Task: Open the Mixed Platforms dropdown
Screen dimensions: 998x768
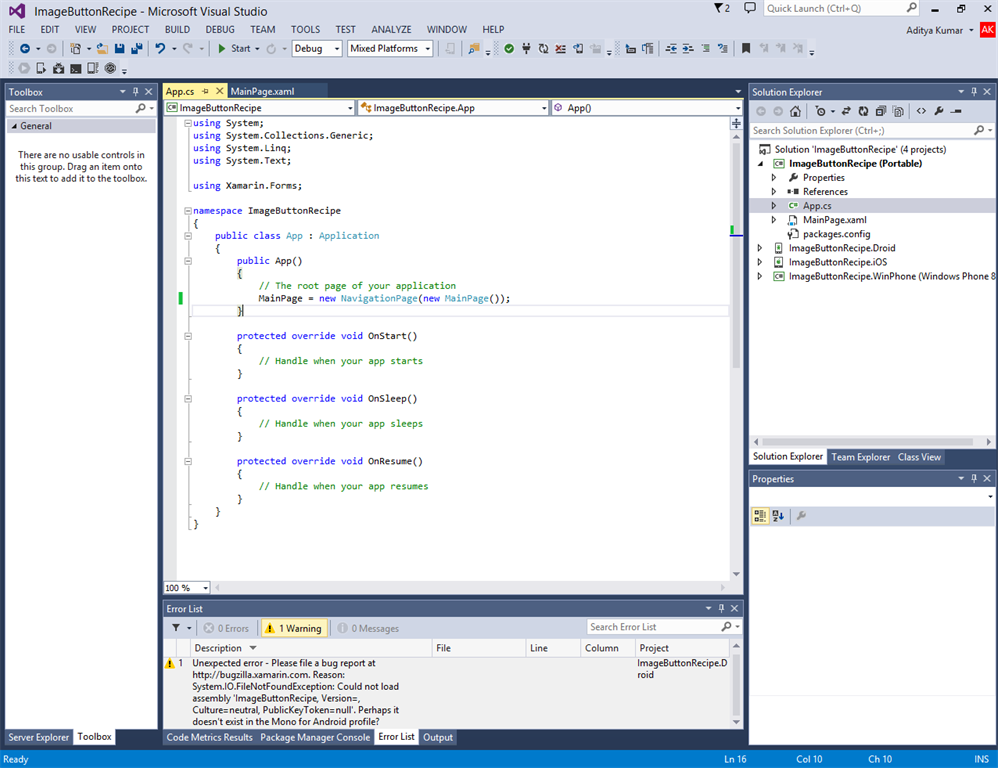Action: click(x=390, y=48)
